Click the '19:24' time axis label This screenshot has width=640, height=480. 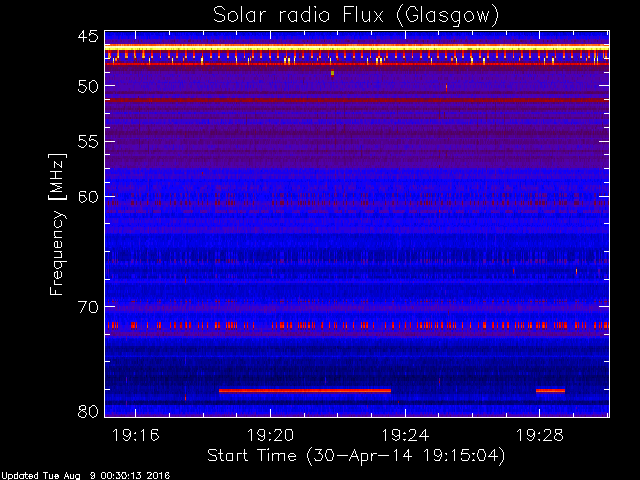pos(405,435)
